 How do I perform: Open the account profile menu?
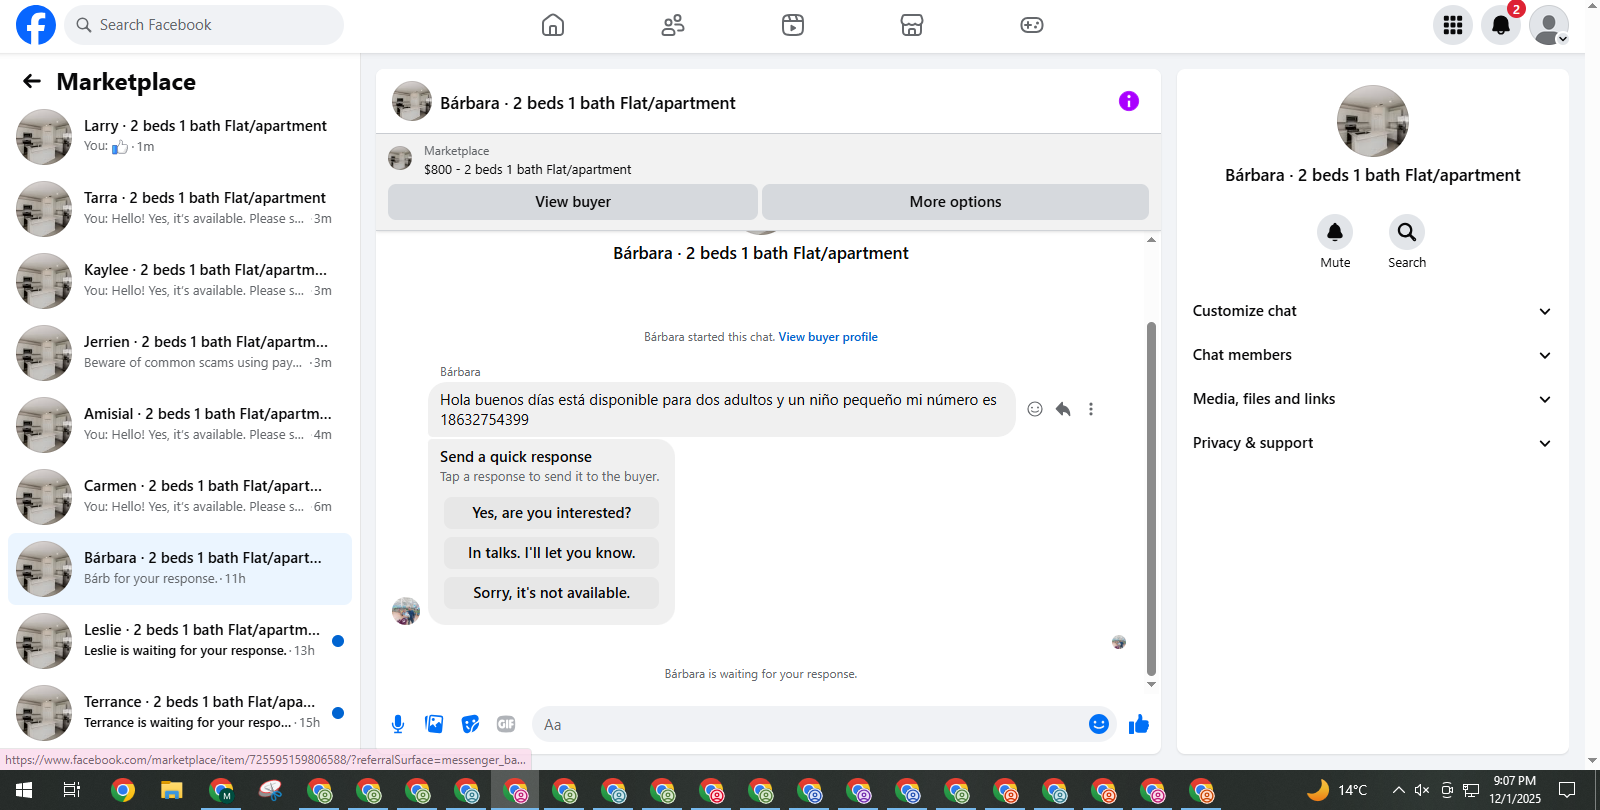[x=1549, y=25]
